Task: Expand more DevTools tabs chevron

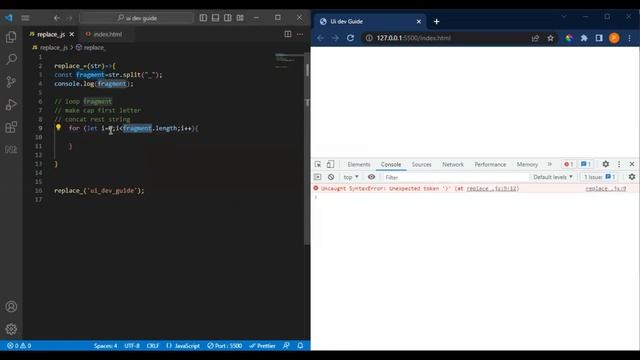Action: 550,164
